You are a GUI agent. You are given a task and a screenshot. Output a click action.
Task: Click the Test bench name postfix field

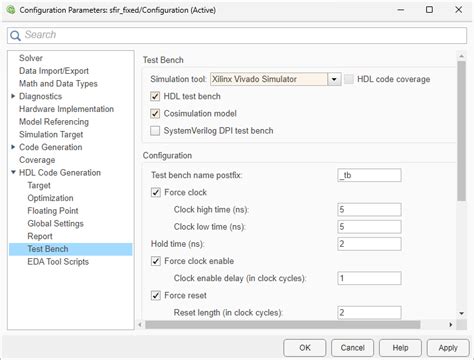click(x=369, y=175)
